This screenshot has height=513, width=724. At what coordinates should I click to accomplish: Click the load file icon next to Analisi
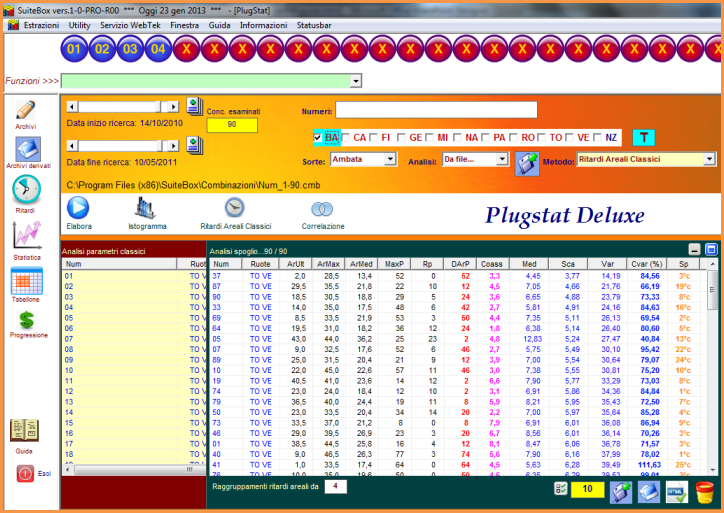527,163
